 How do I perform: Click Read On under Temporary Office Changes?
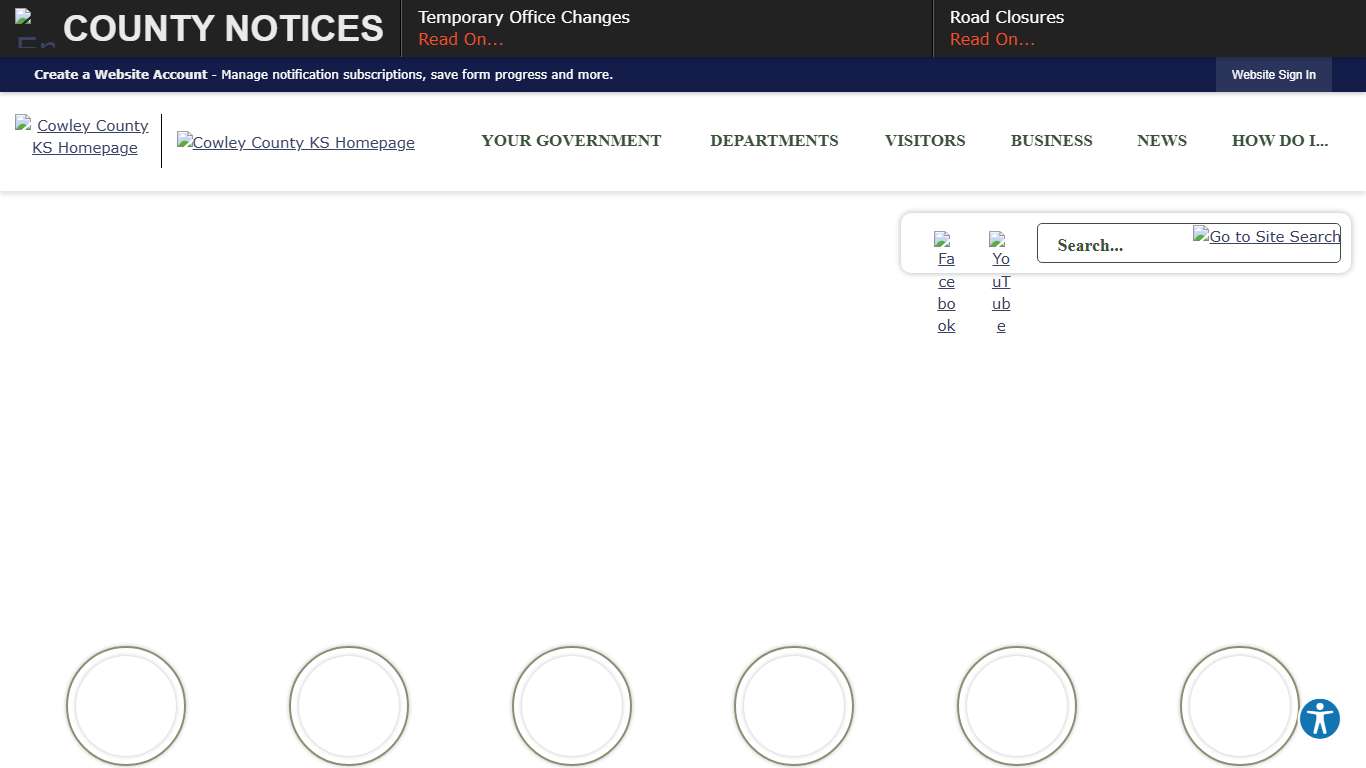pos(460,39)
